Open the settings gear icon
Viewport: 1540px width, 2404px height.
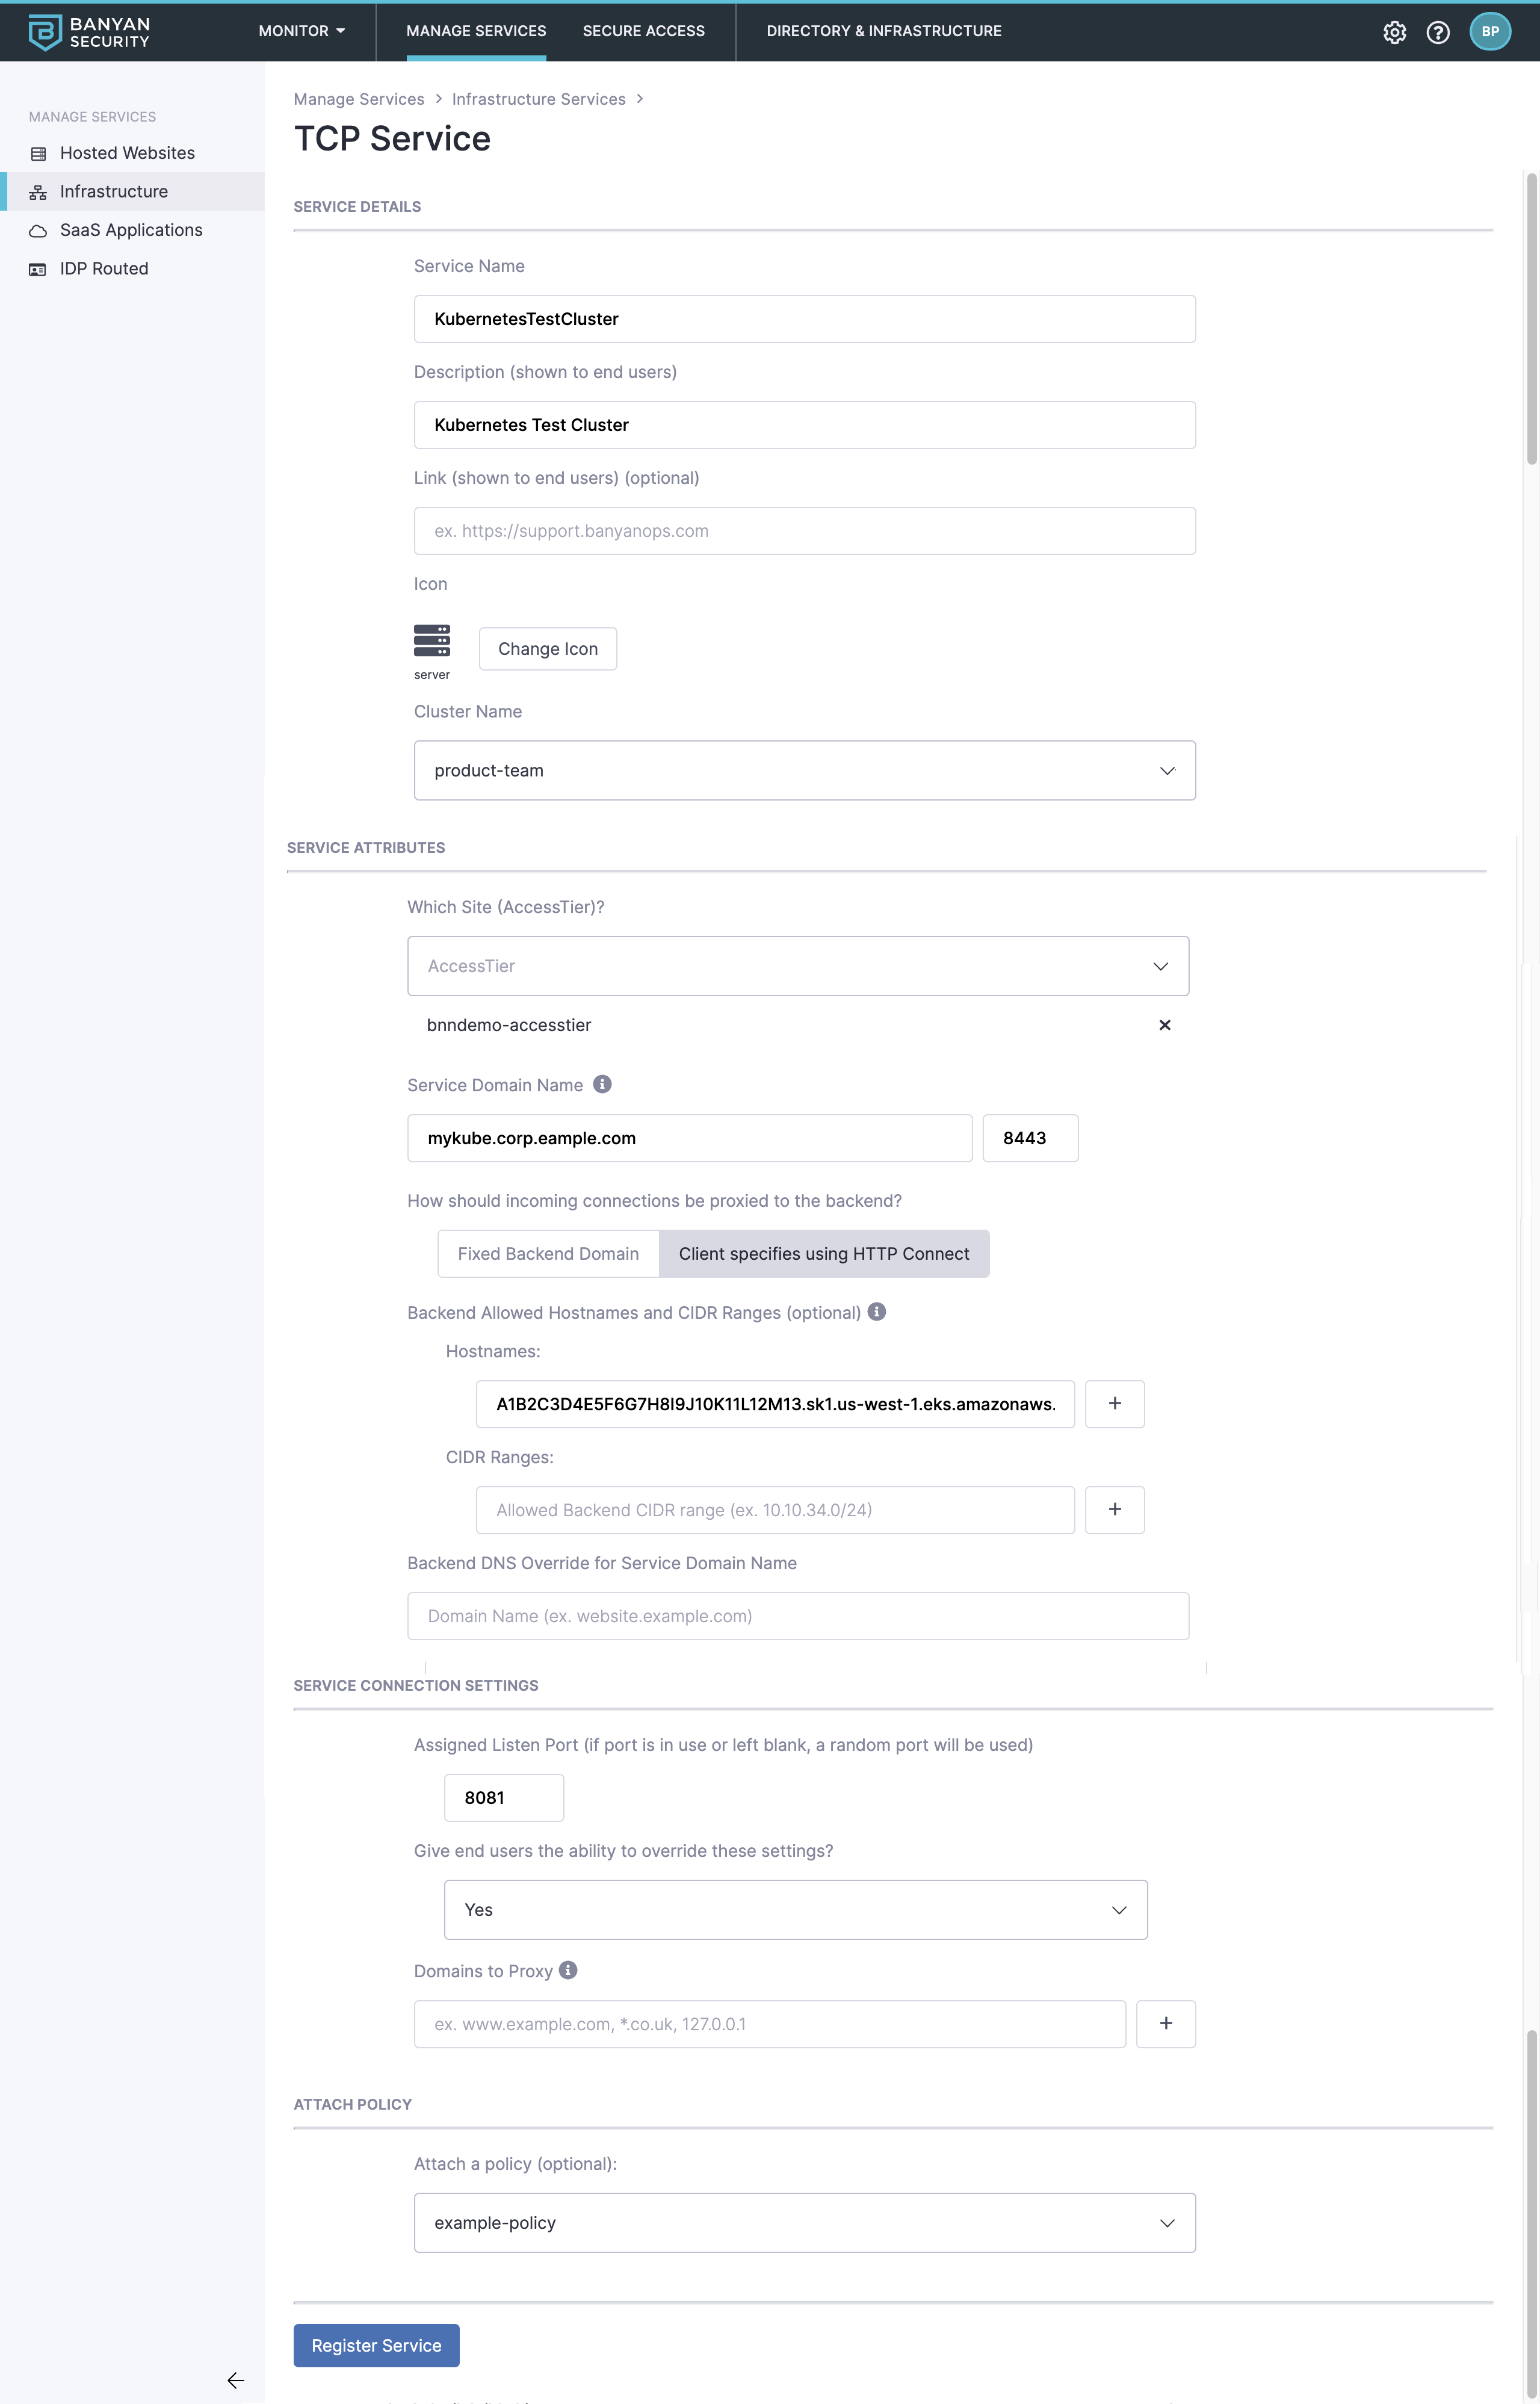(x=1394, y=32)
